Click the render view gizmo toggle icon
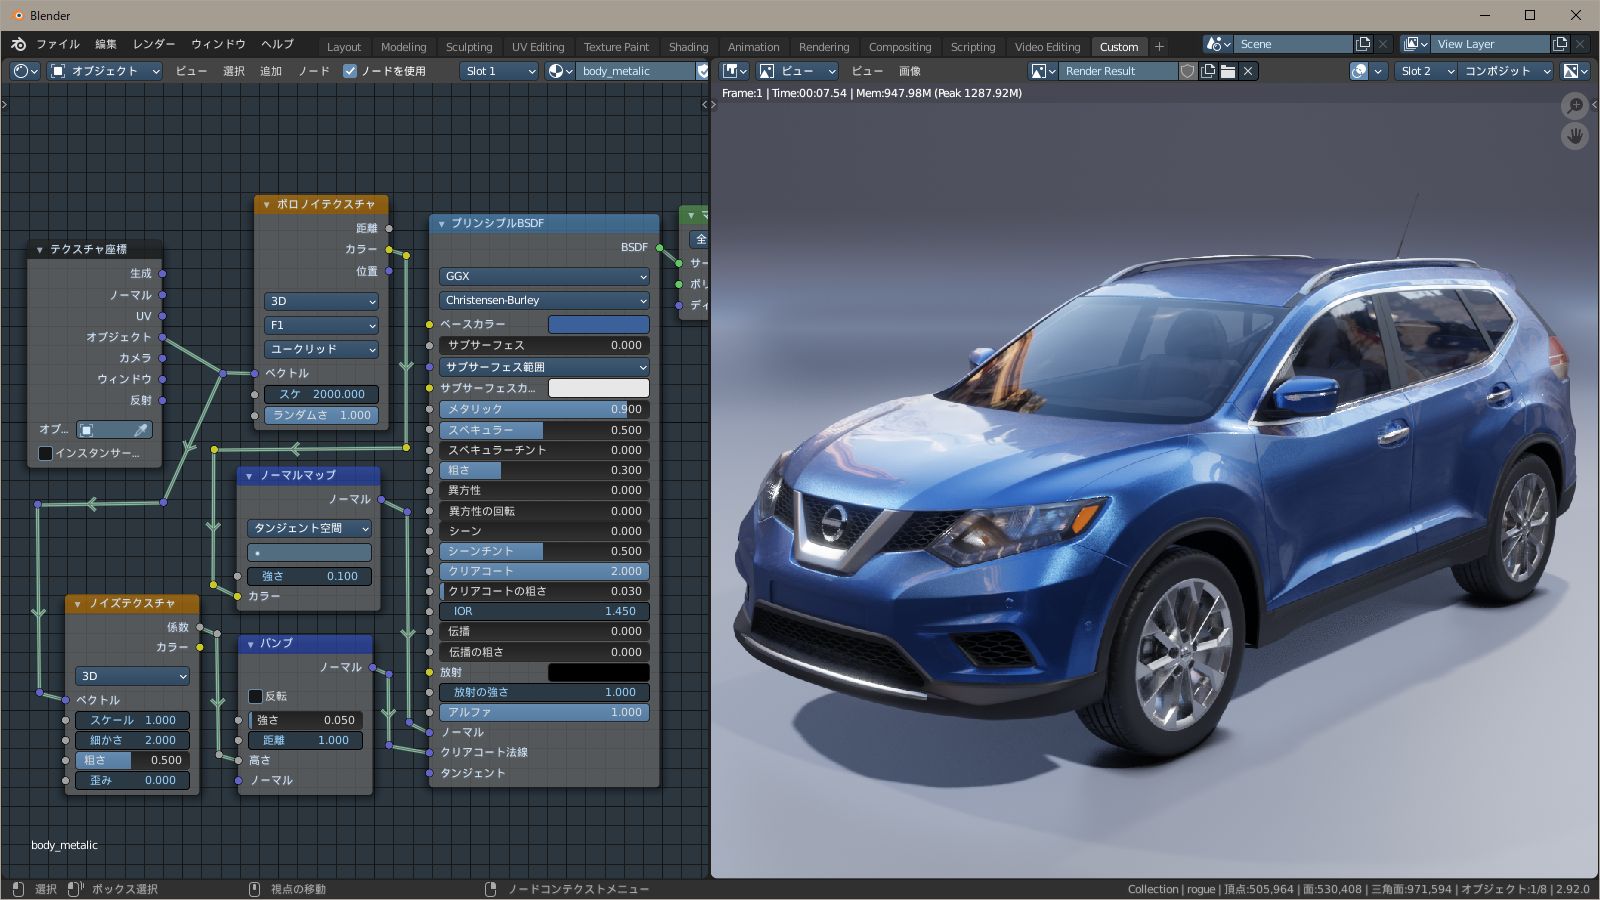This screenshot has height=900, width=1600. [1359, 71]
